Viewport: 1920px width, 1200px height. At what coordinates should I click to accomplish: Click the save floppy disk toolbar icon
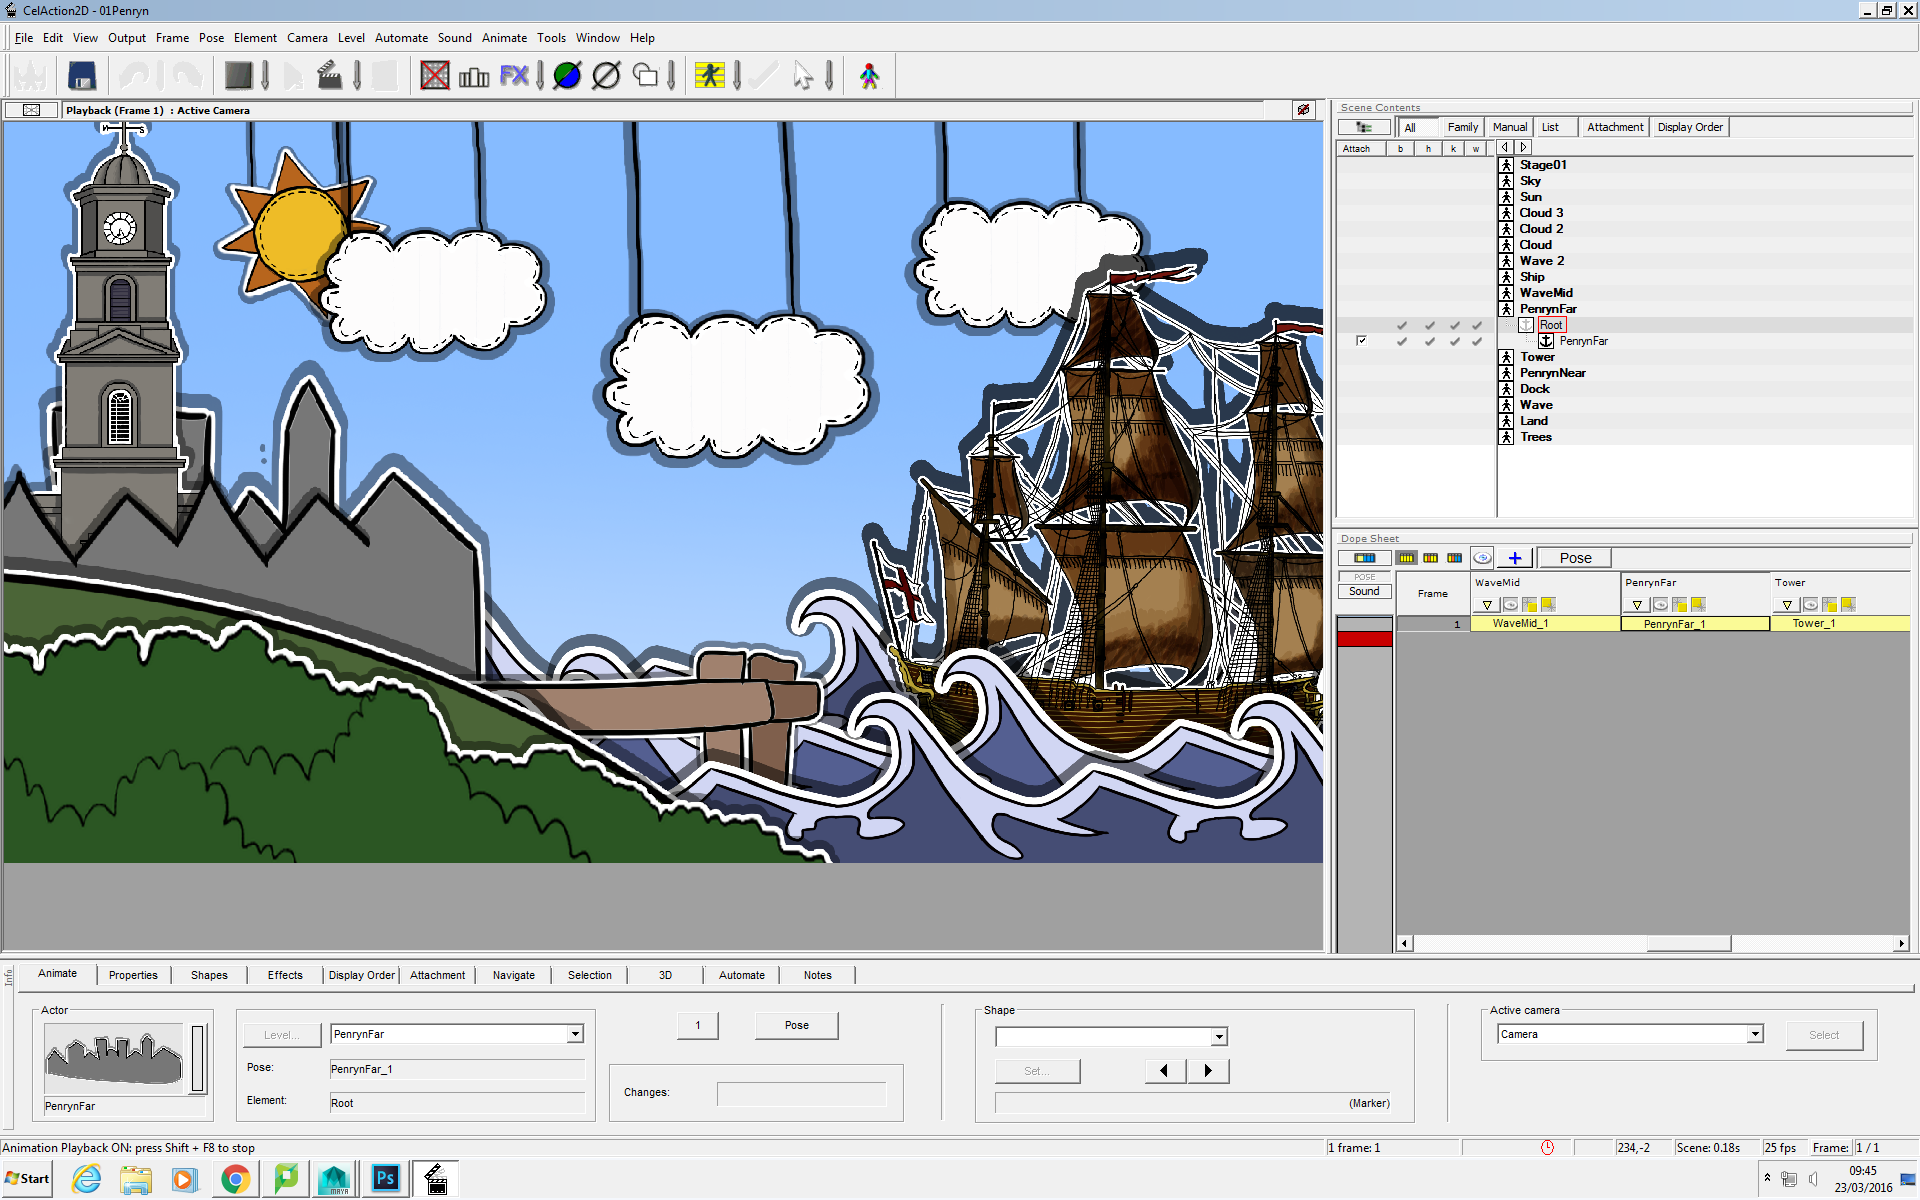(x=82, y=76)
